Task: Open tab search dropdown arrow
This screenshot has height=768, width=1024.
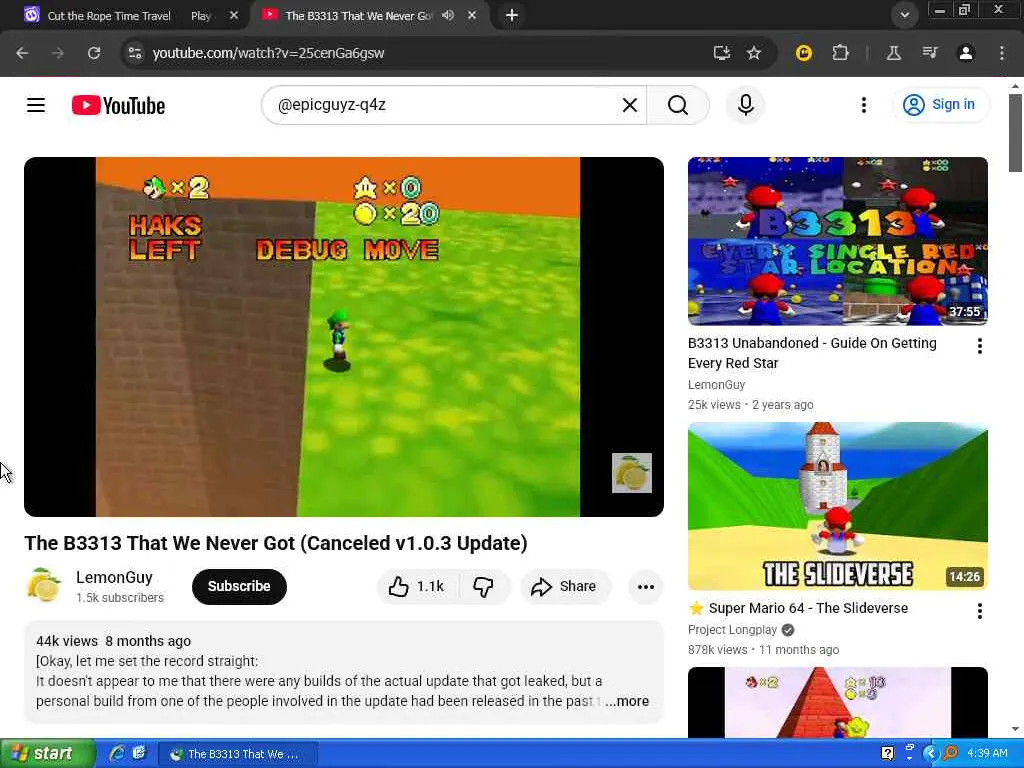Action: 904,15
